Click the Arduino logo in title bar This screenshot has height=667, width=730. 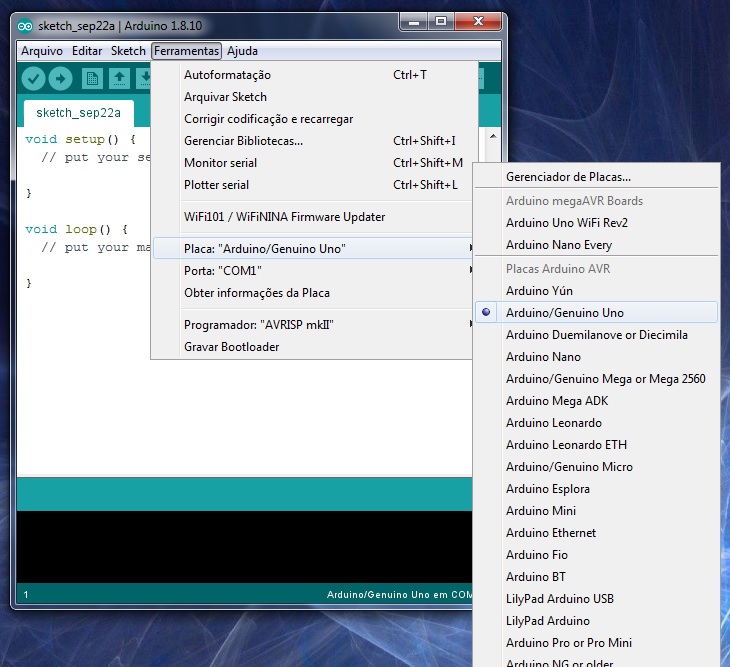[25, 24]
